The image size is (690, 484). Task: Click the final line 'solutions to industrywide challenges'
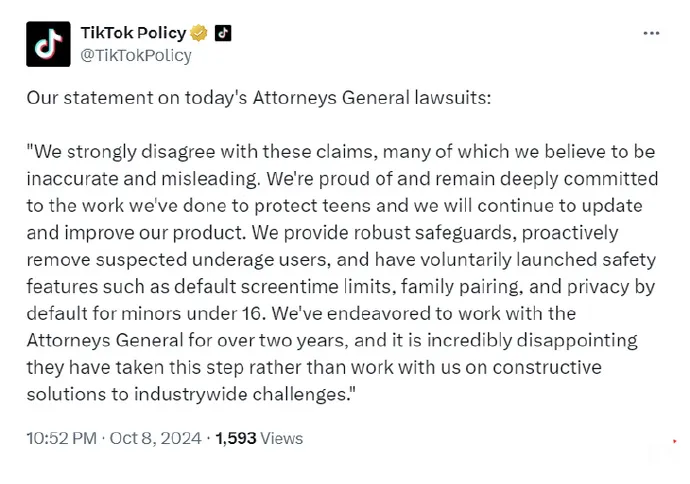190,394
